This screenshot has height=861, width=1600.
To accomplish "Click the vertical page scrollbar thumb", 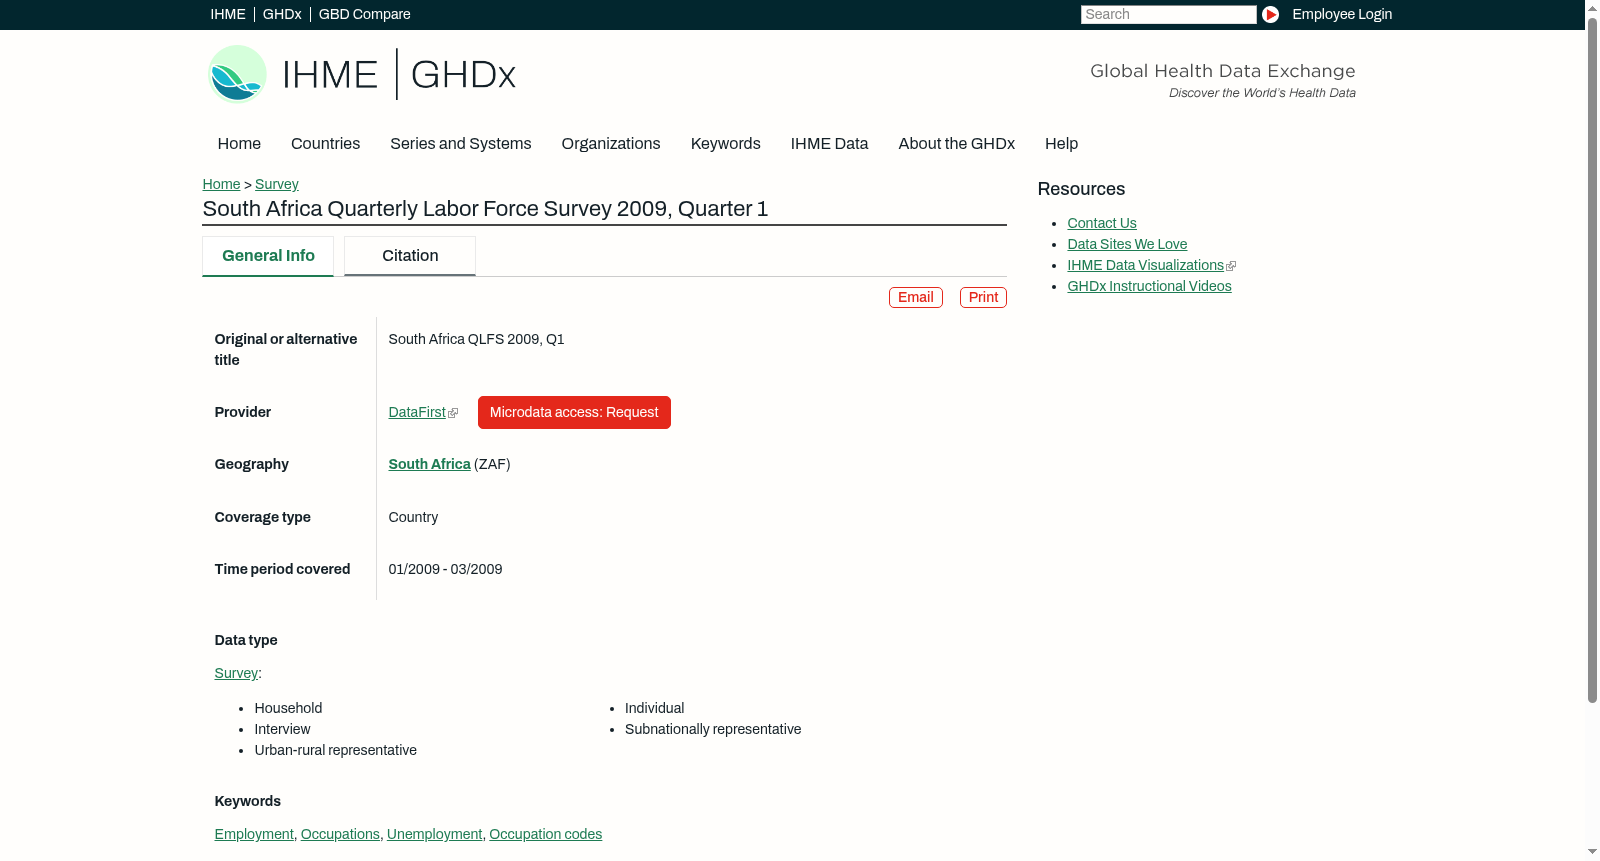I will 1592,360.
